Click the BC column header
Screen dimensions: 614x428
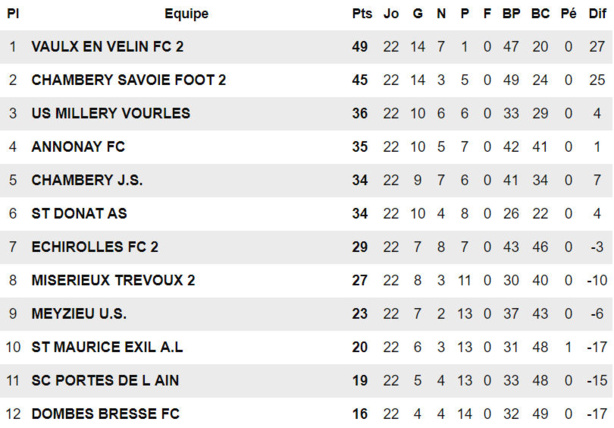pos(540,14)
